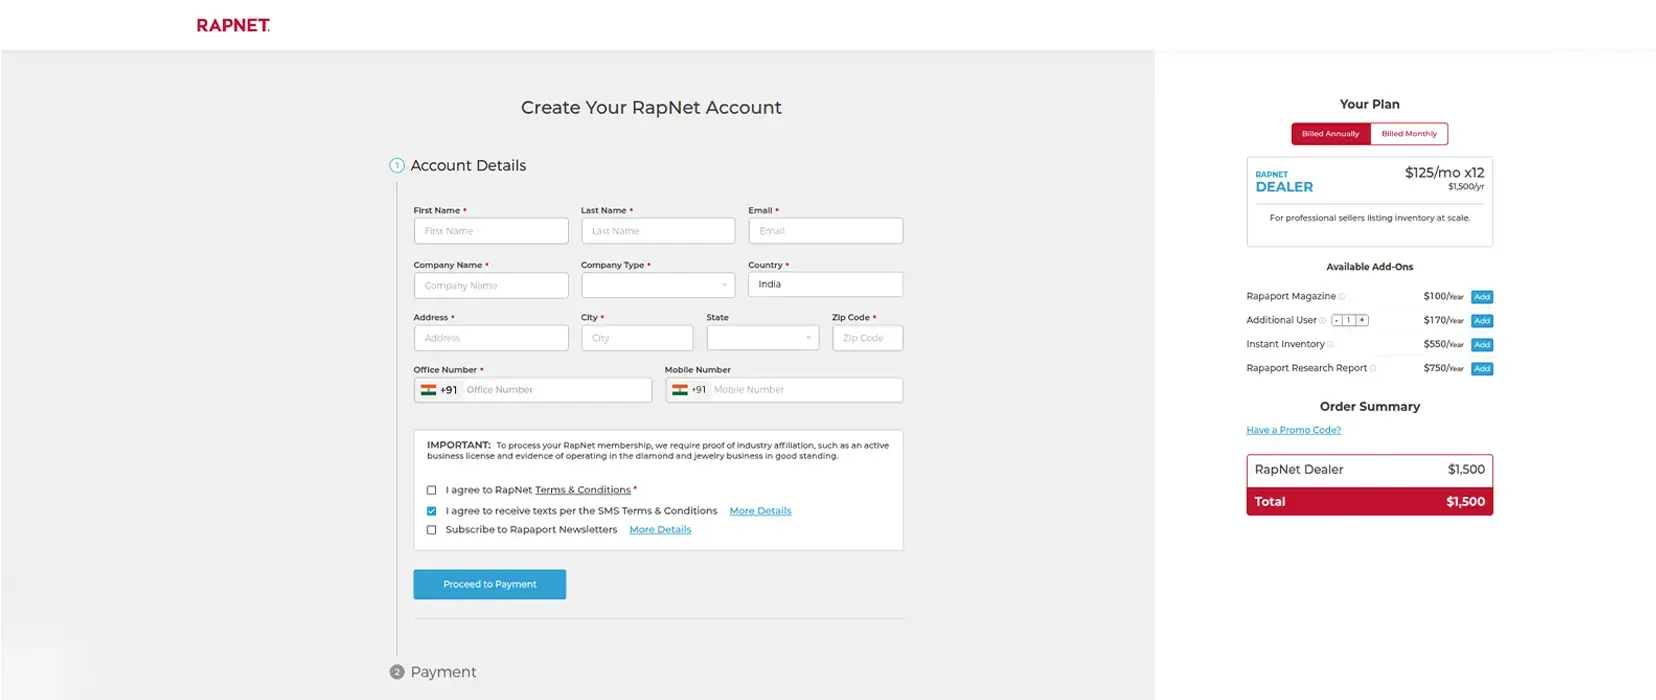Click the RapNet Dealer plan card
Image resolution: width=1656 pixels, height=700 pixels.
click(x=1369, y=201)
